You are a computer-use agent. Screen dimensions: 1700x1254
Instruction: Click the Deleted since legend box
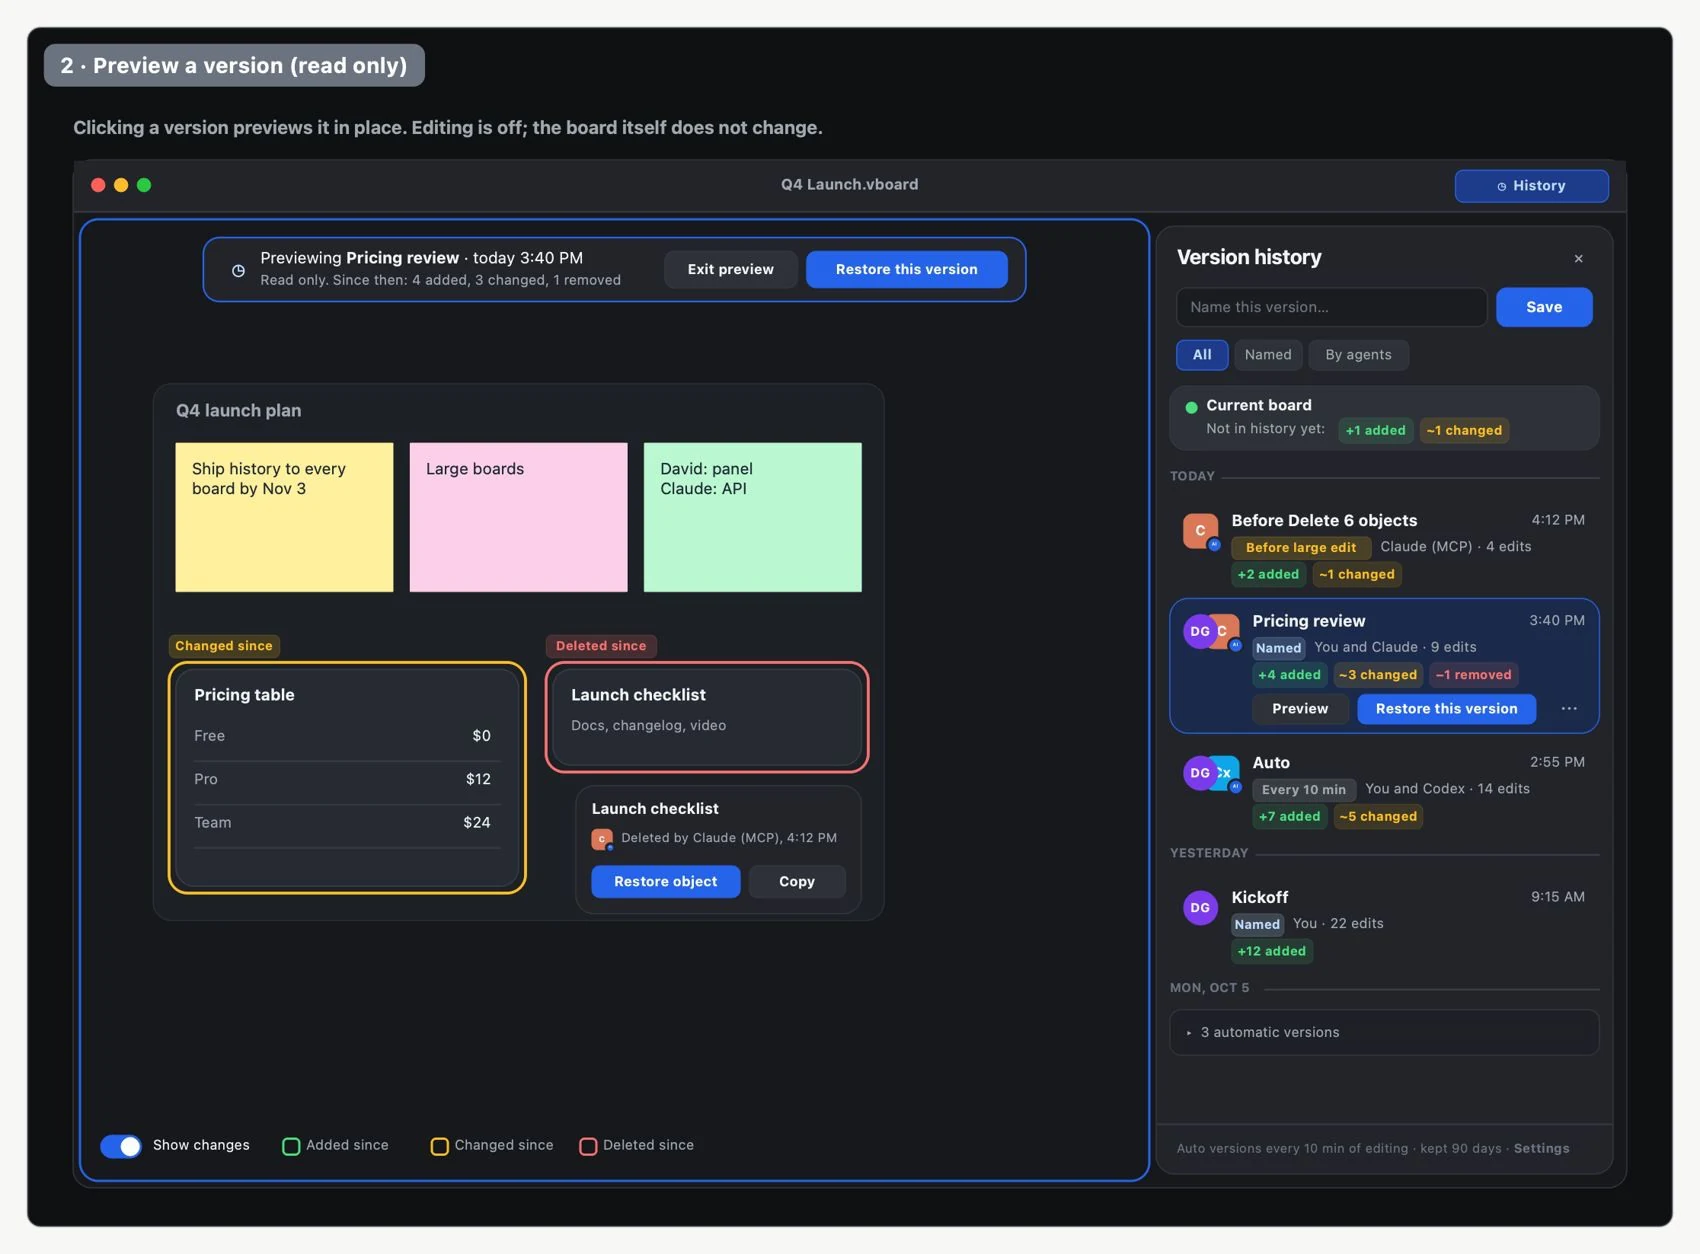[588, 1146]
